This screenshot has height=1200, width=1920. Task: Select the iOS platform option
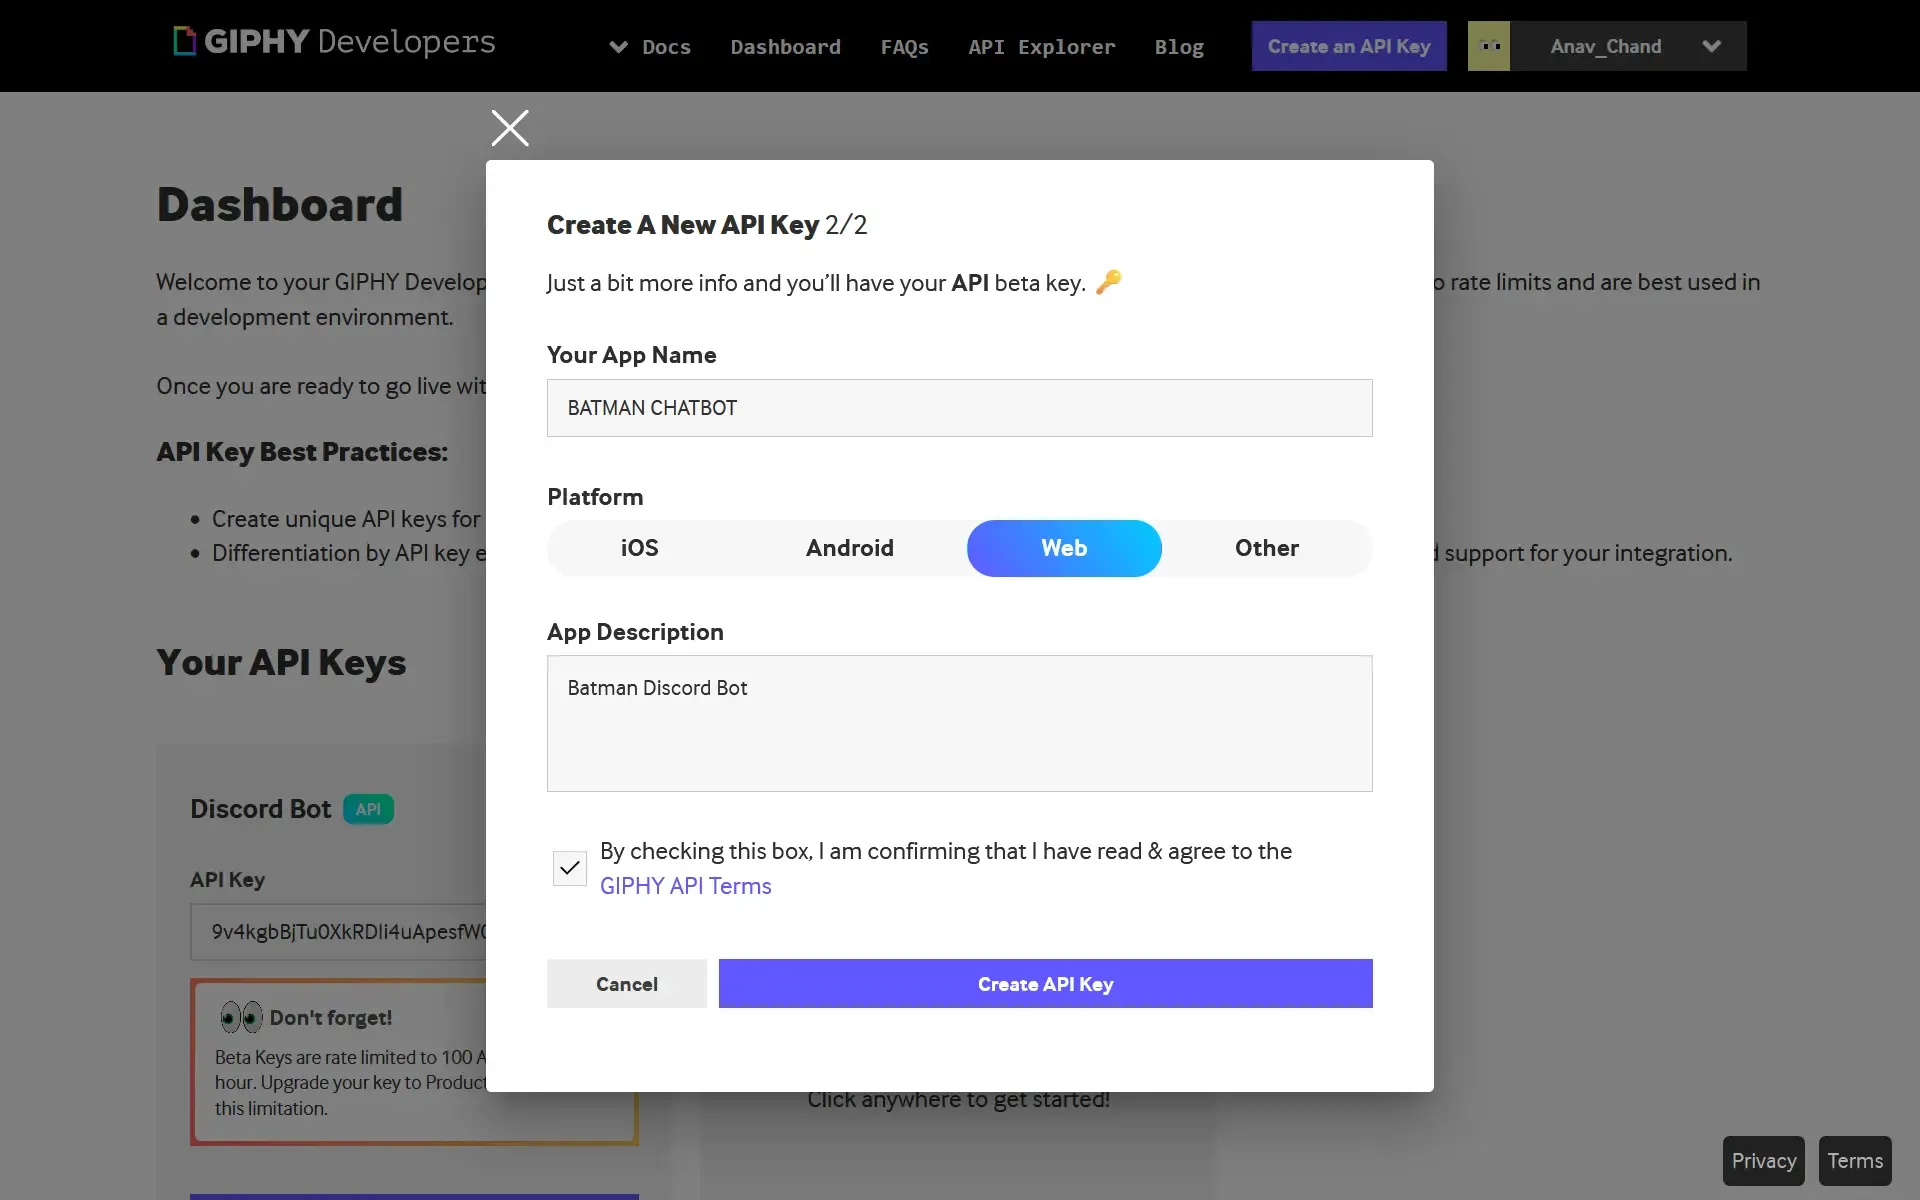638,547
